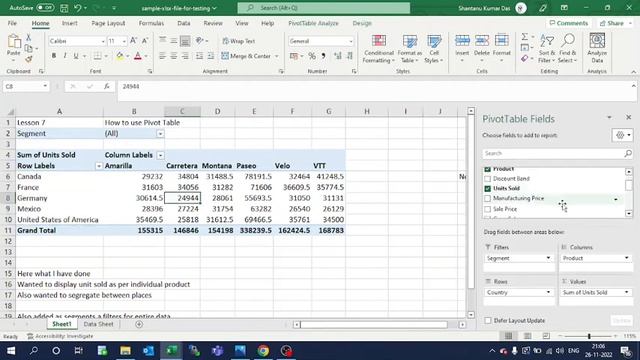
Task: Switch to Page Layout tab
Action: coord(108,23)
